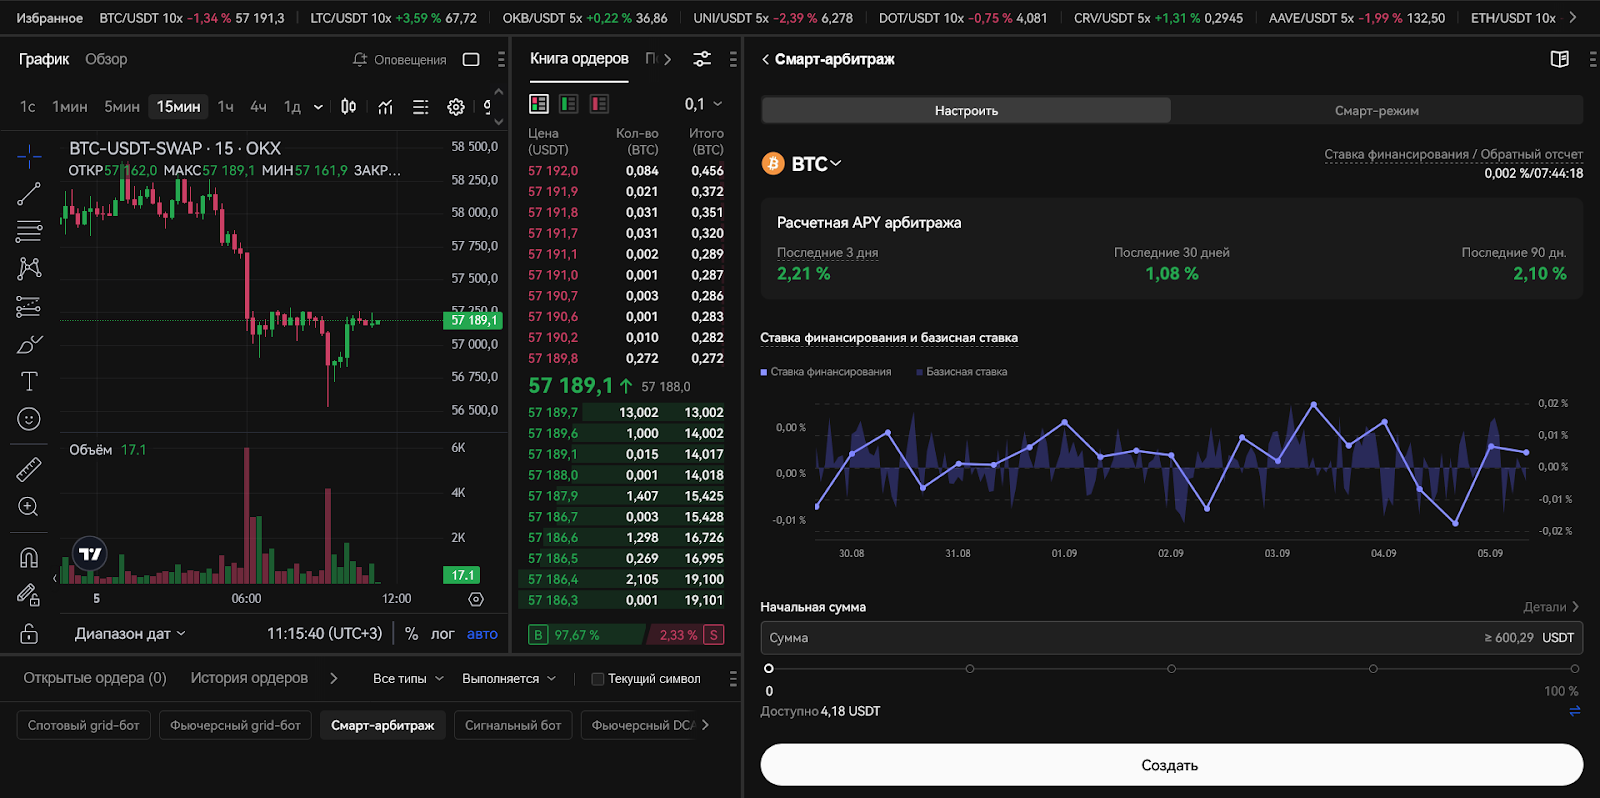Activate the zoom-in tool on the chart

point(29,507)
